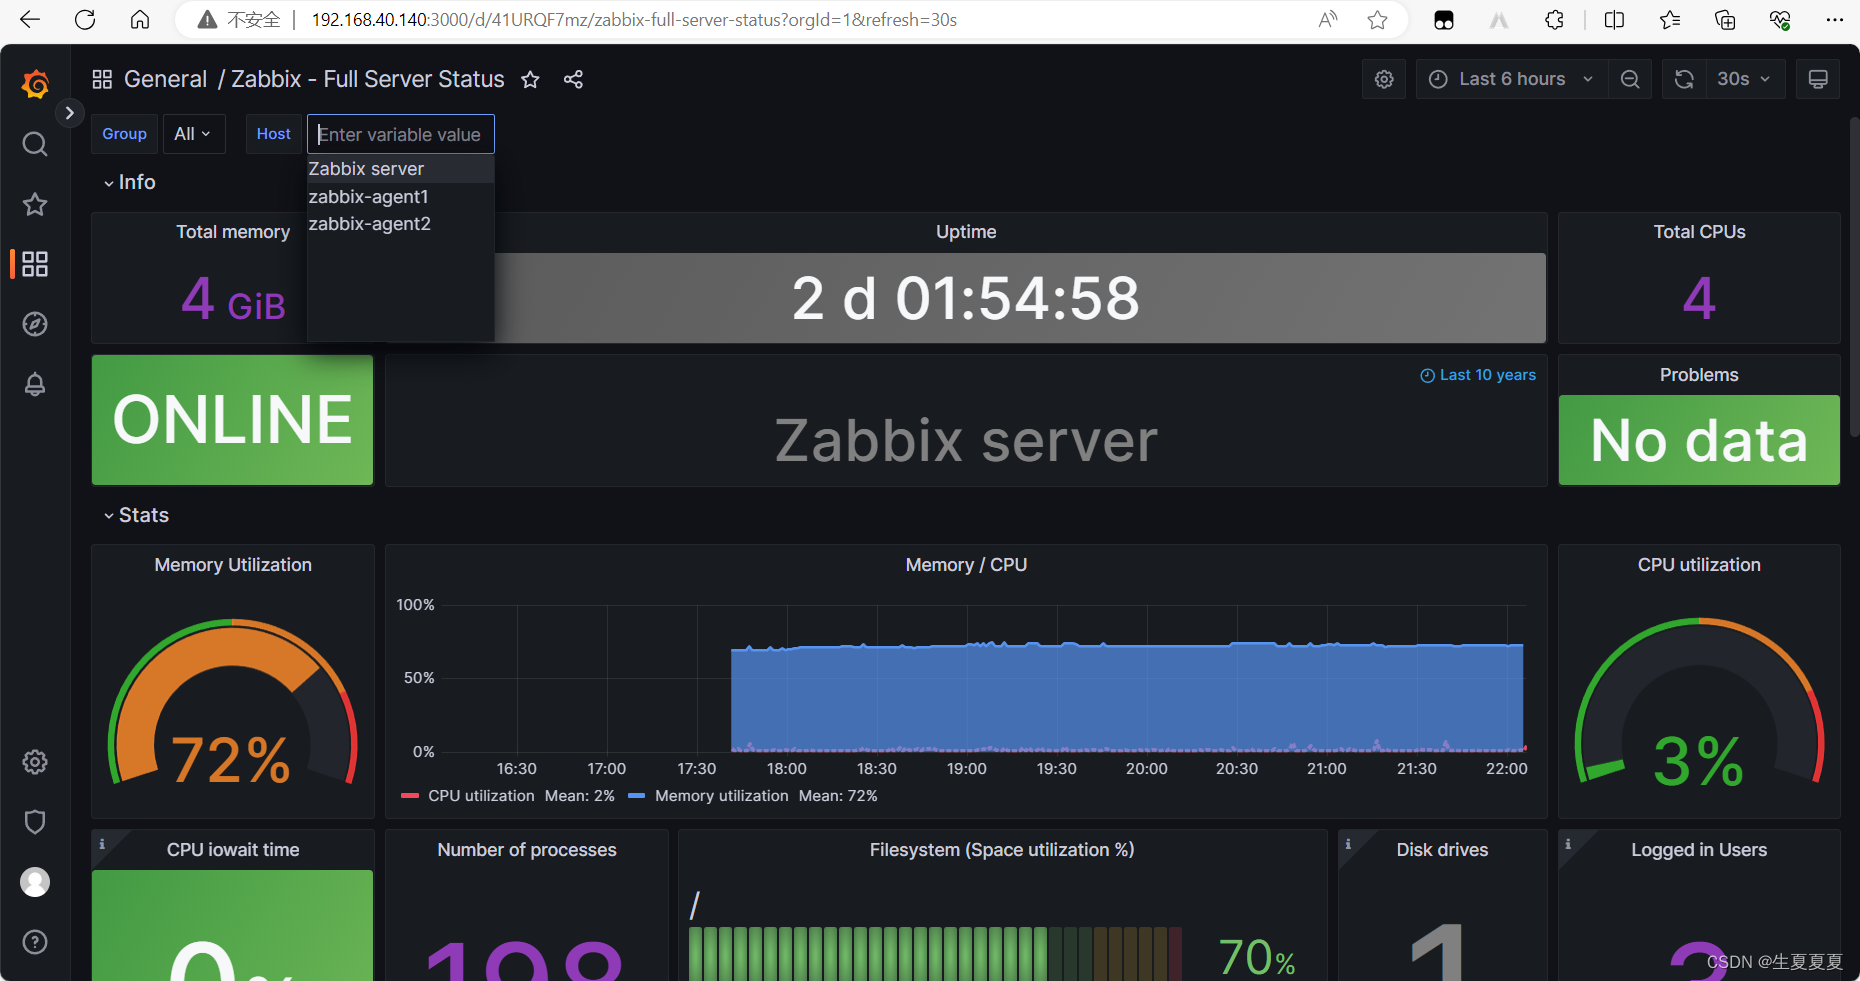Open browser settings and more menu
Viewport: 1860px width, 981px height.
pos(1835,20)
